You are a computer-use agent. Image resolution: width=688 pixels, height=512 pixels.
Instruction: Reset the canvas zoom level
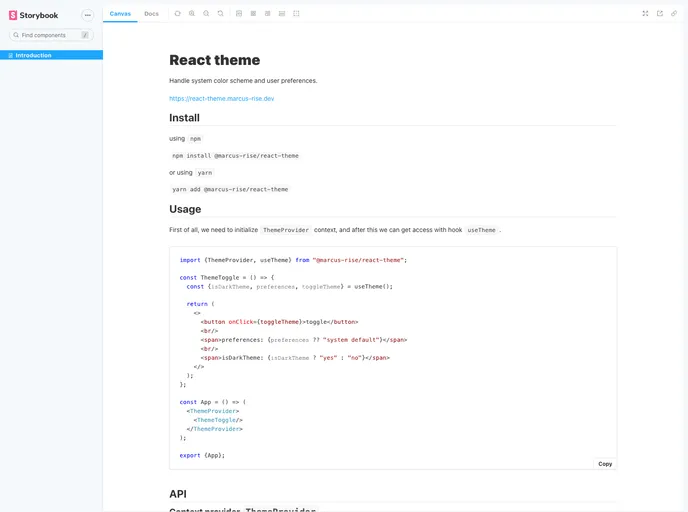pyautogui.click(x=220, y=14)
